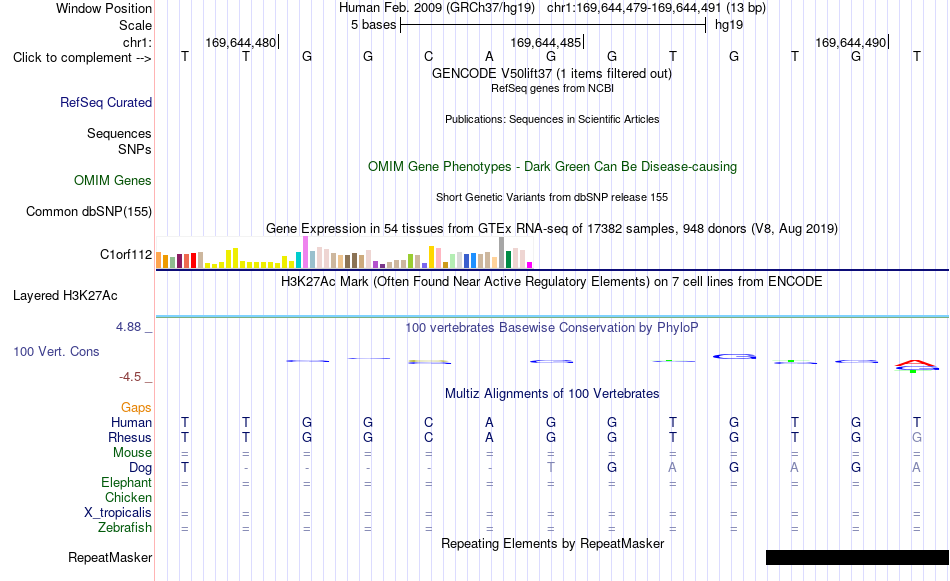The width and height of the screenshot is (950, 581).
Task: Click the greyed G in the Rhesus row
Action: pyautogui.click(x=917, y=437)
